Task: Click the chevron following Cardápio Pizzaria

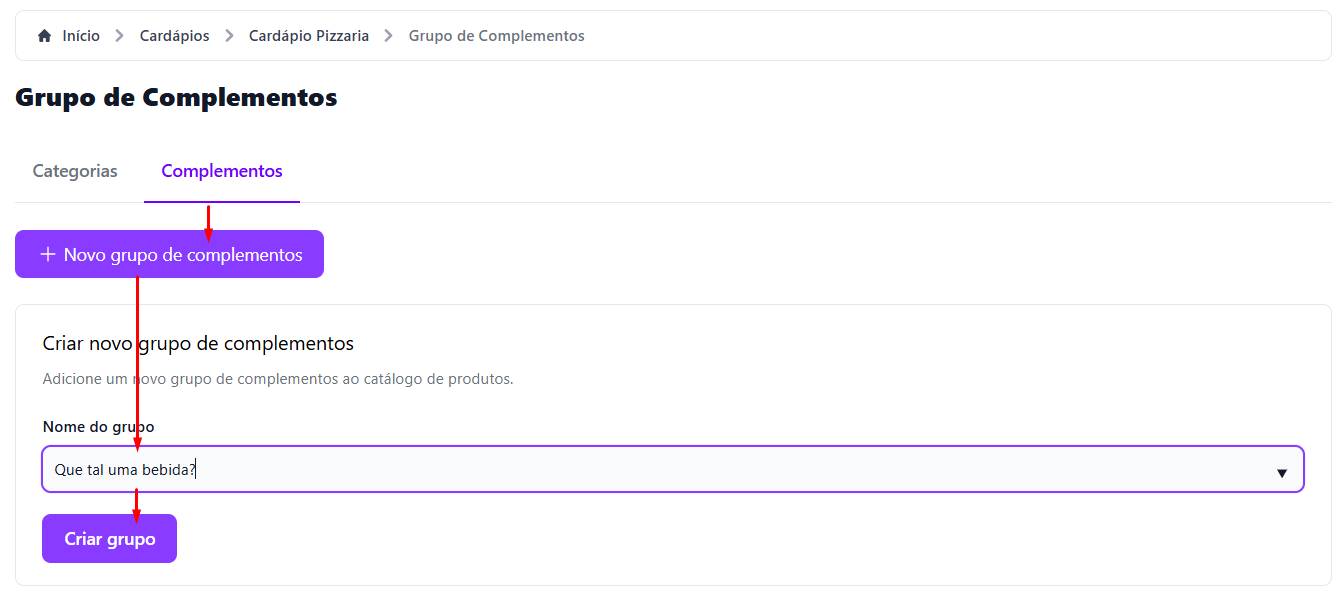Action: coord(389,36)
